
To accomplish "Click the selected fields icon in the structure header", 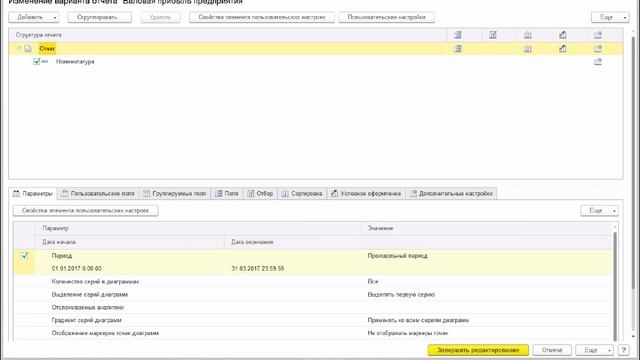I will point(458,35).
